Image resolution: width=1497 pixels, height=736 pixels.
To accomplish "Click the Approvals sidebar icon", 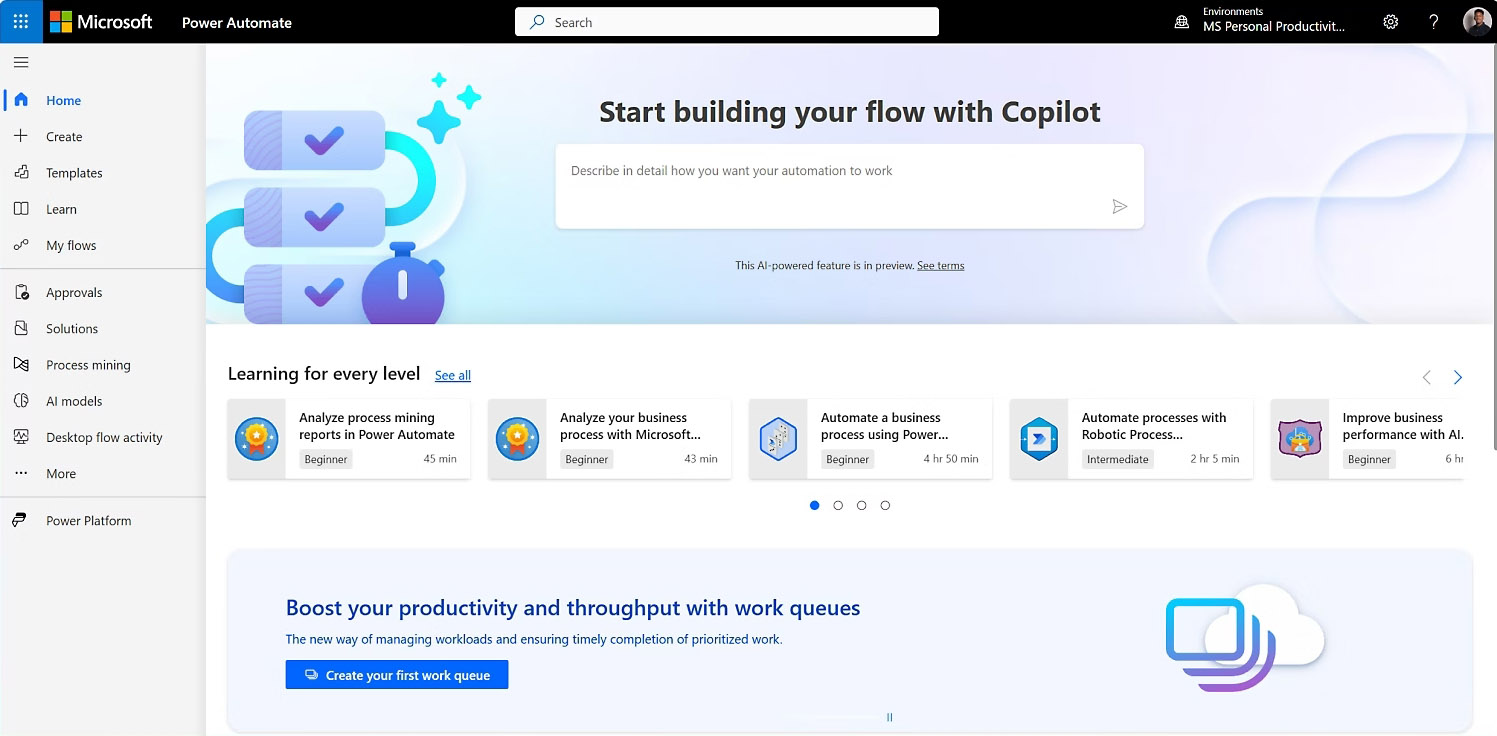I will coord(21,293).
